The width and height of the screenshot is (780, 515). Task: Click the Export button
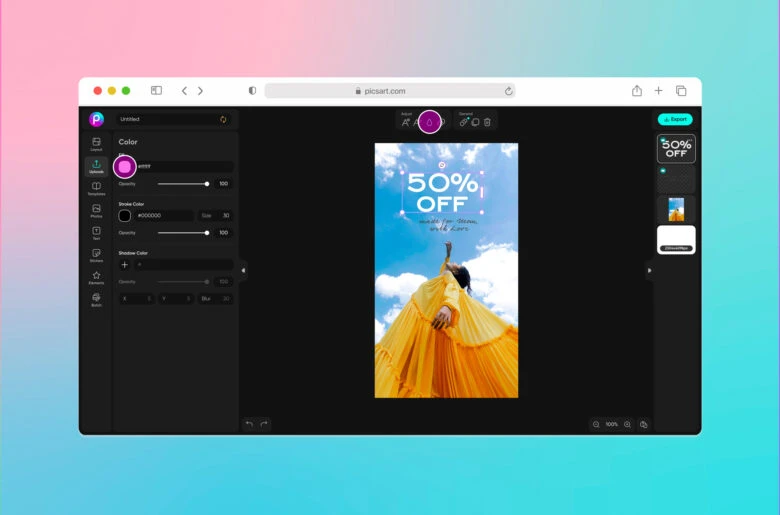tap(675, 119)
